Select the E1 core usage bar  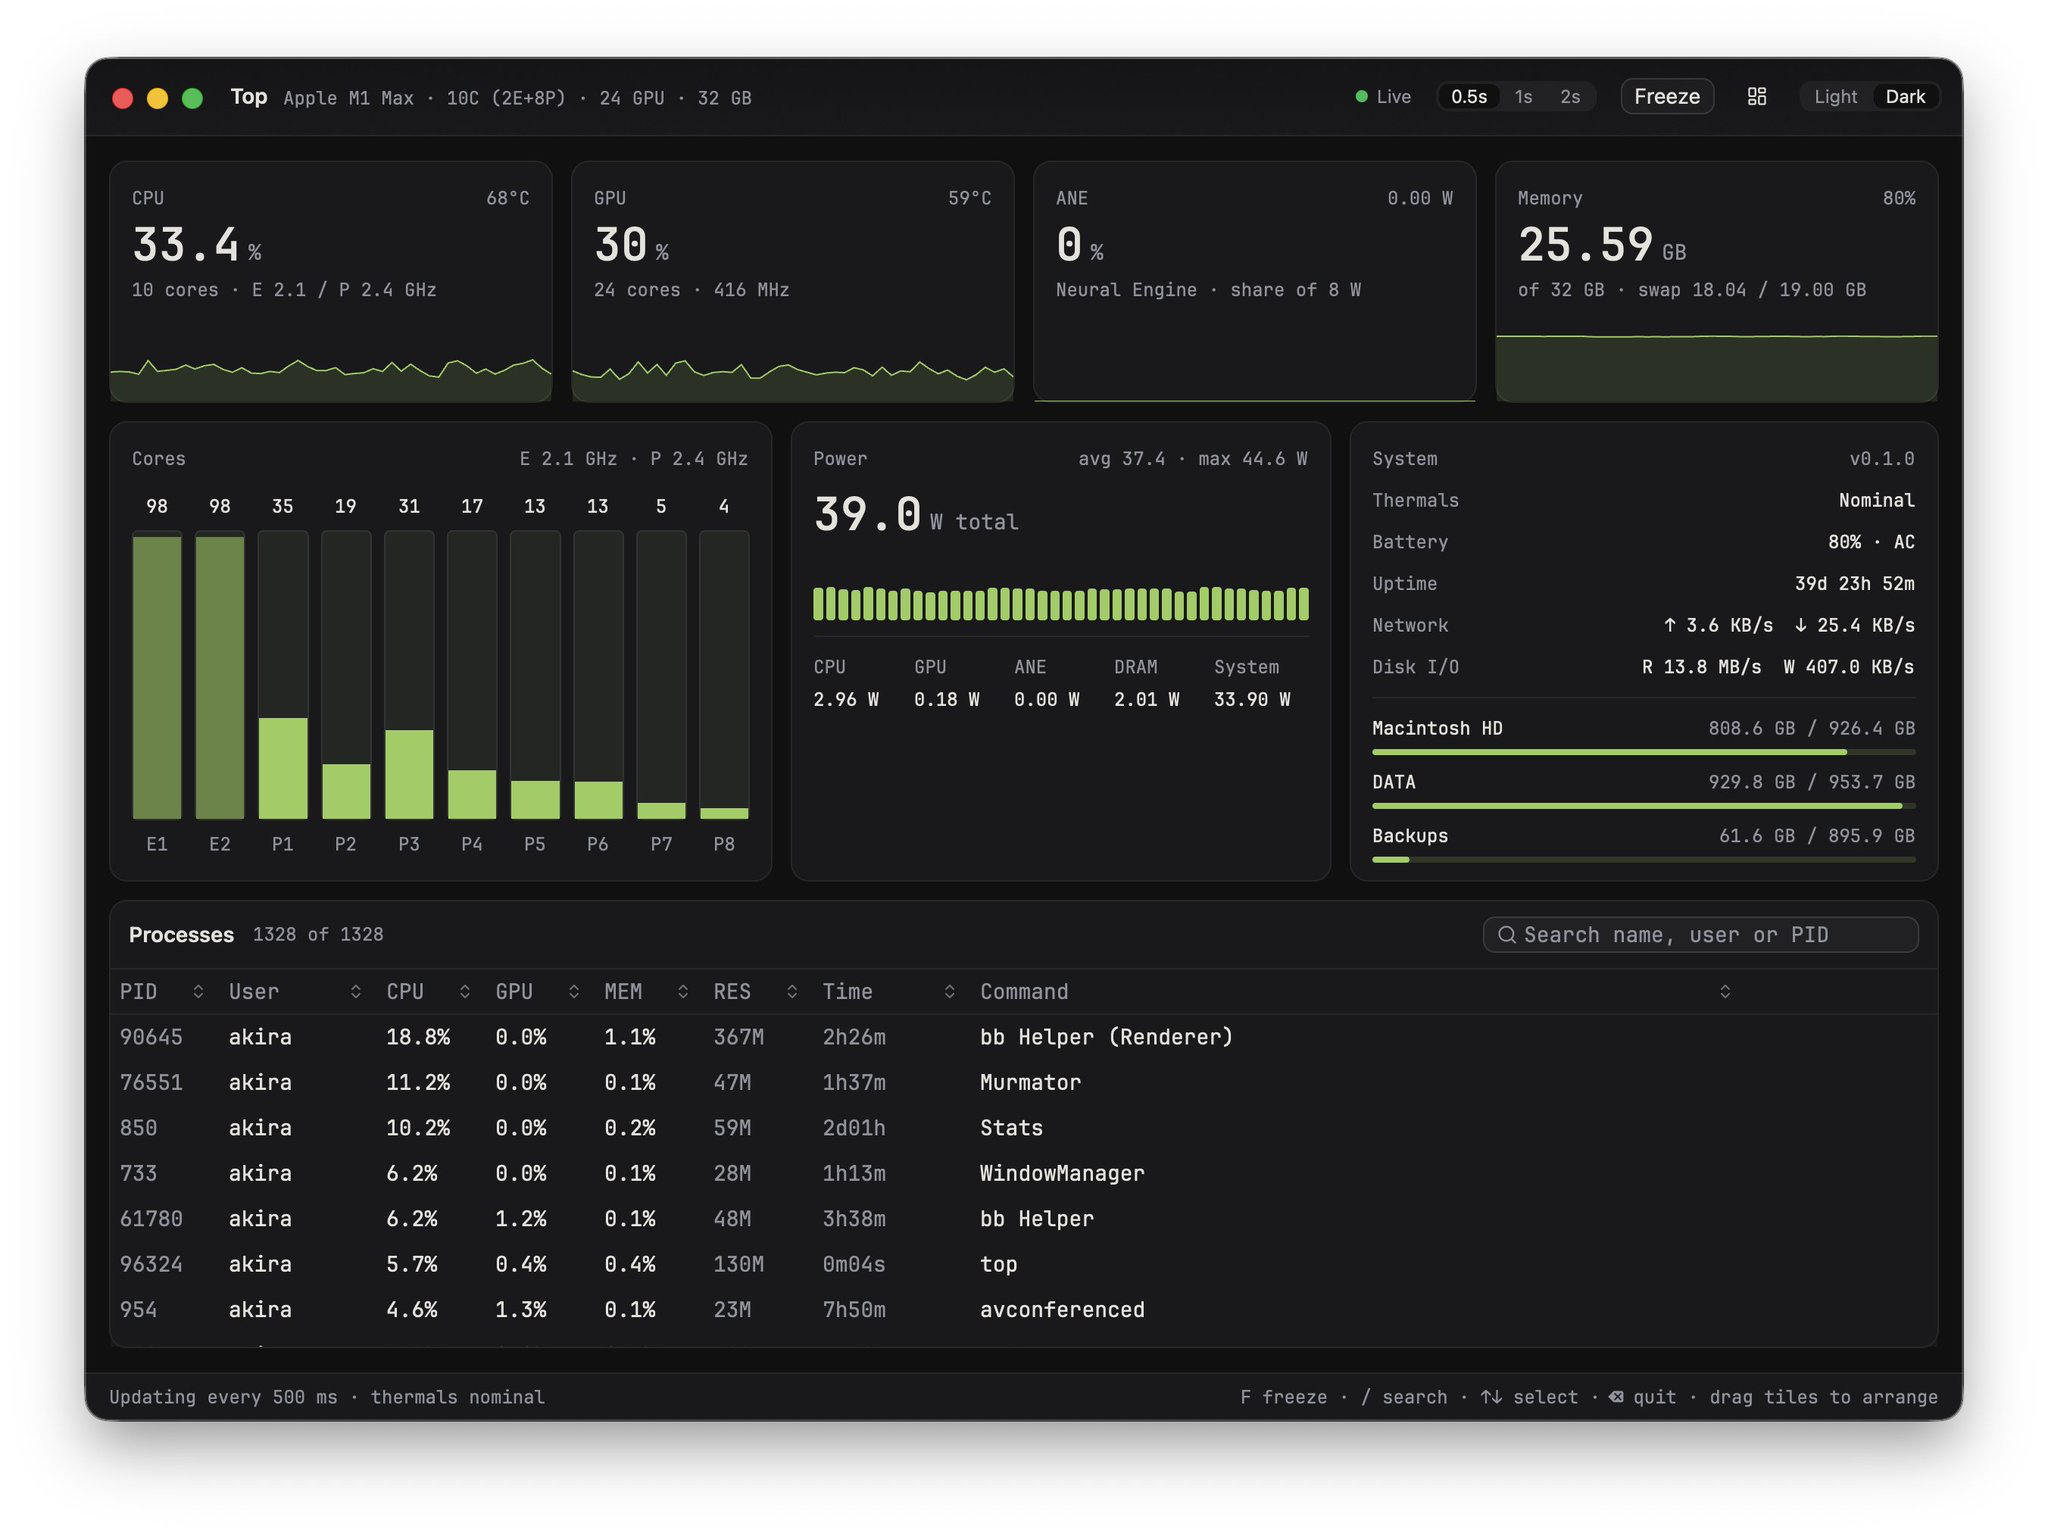[157, 675]
